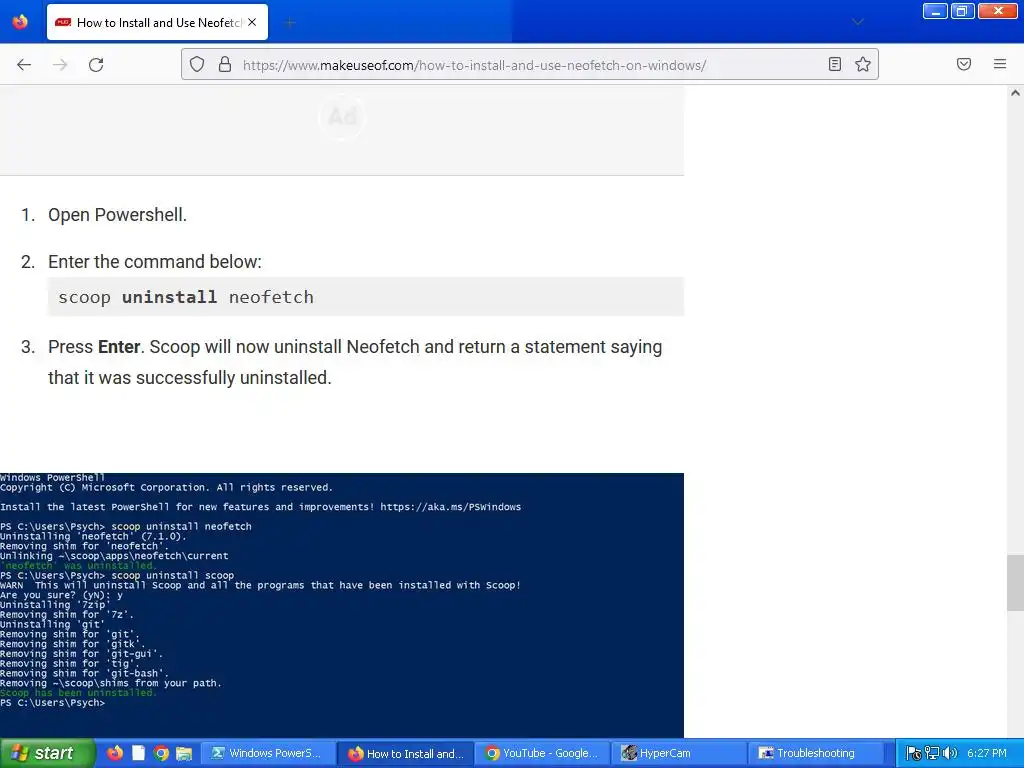Viewport: 1024px width, 768px height.
Task: Click the network connection tray icon
Action: click(932, 753)
